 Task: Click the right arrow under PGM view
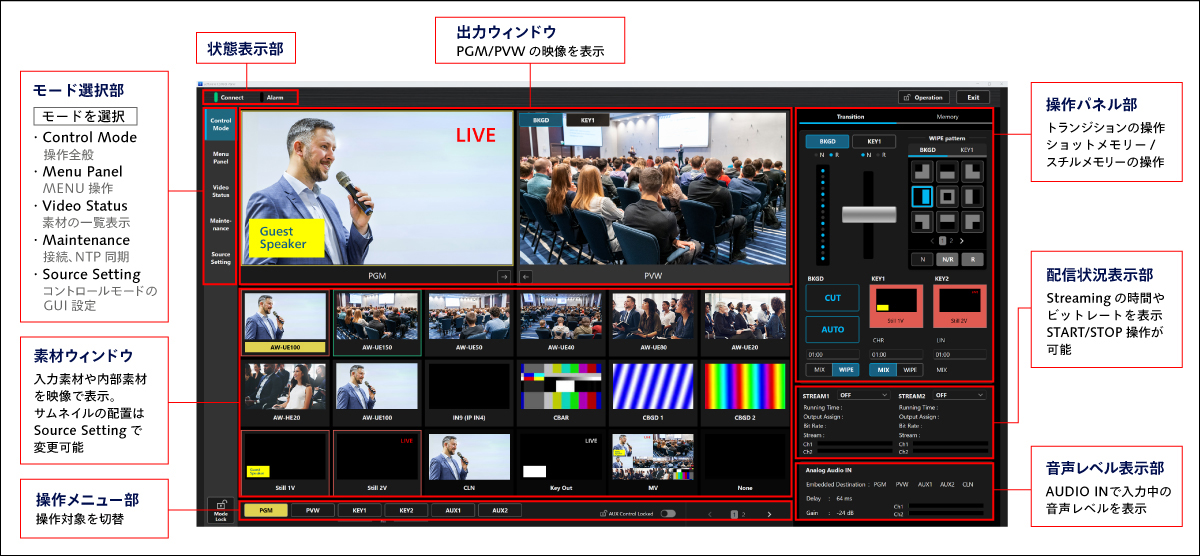[x=504, y=276]
